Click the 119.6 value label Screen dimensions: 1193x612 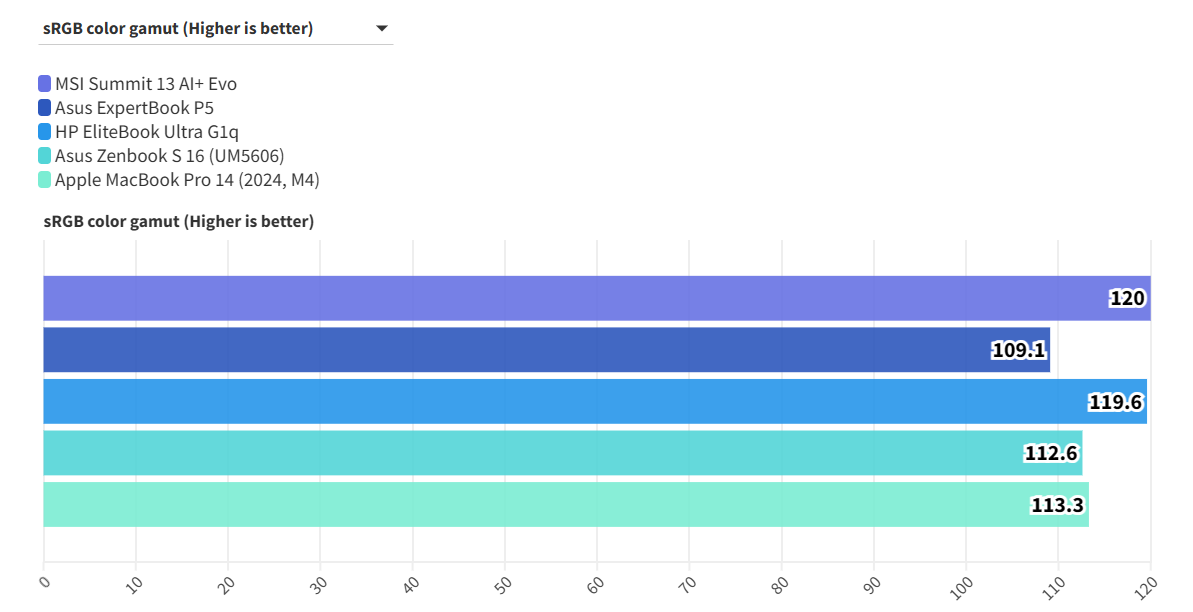1116,402
